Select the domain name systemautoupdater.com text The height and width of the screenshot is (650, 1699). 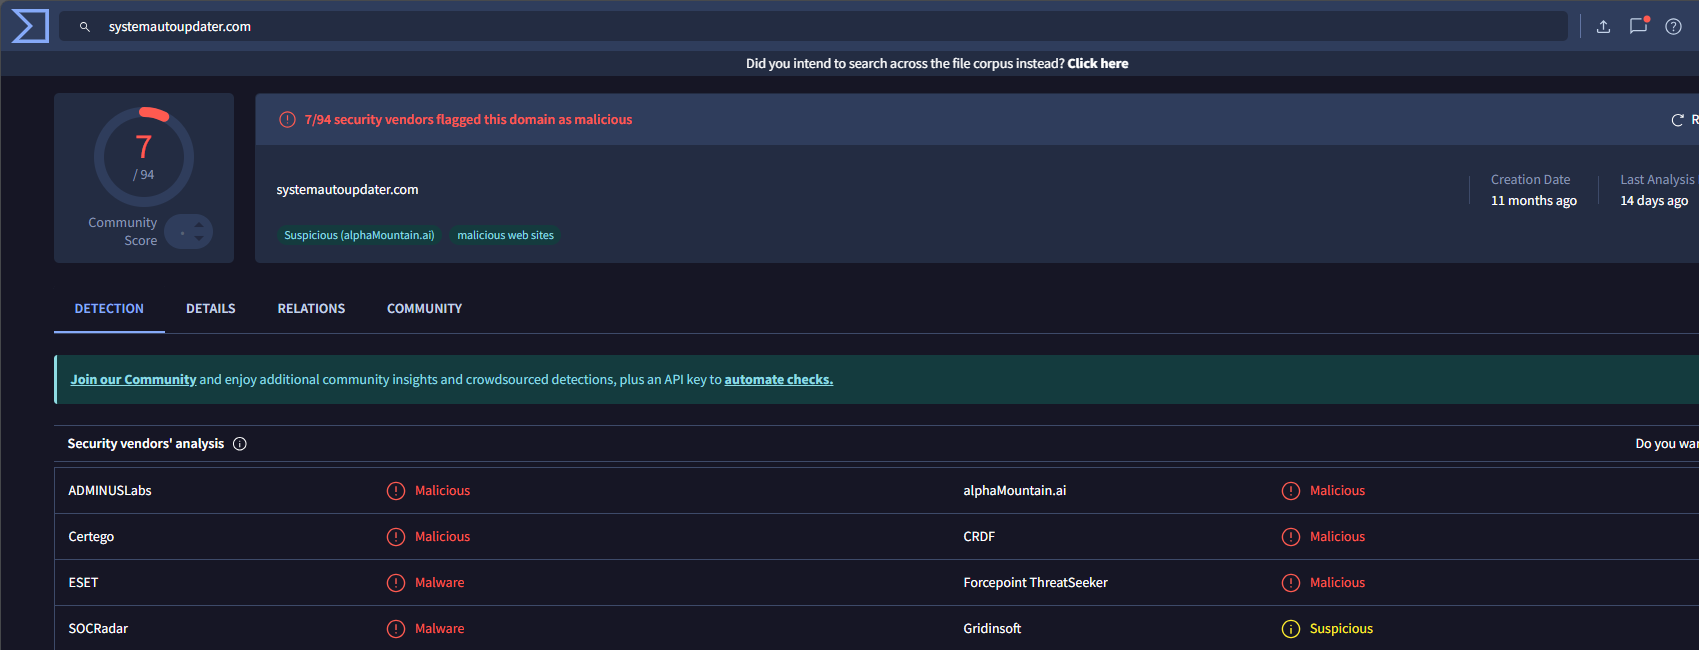[347, 190]
